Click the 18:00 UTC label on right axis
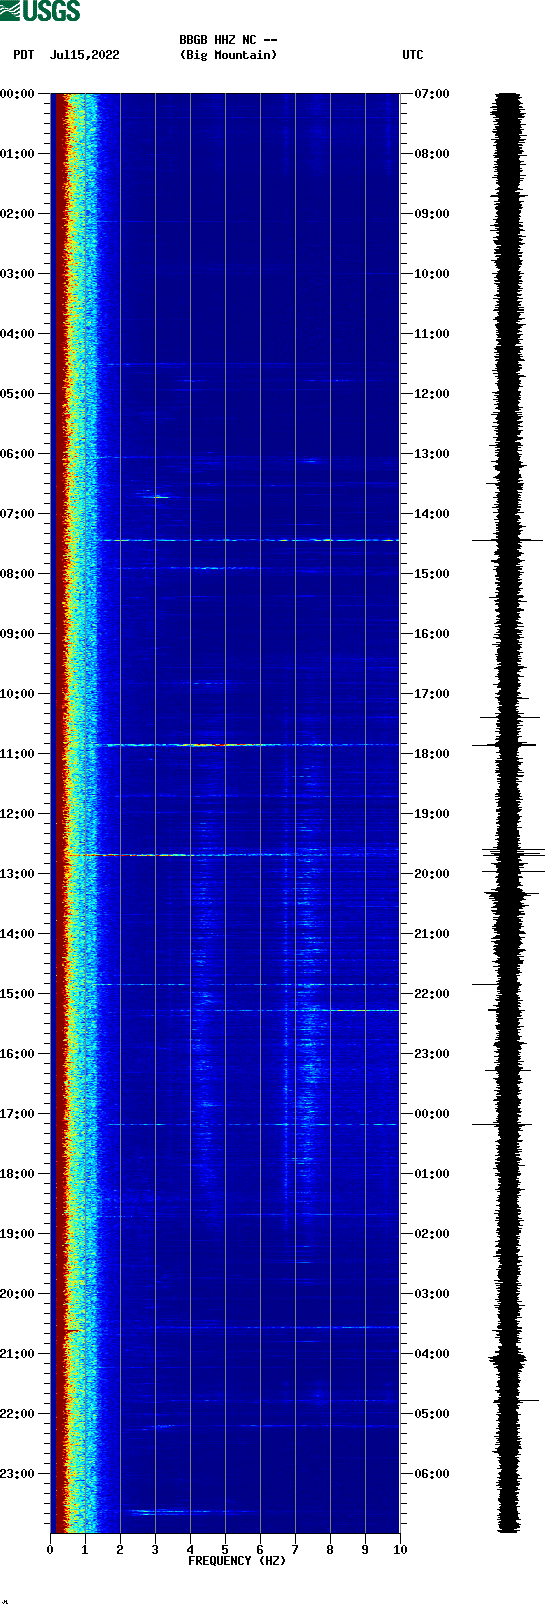552x1613 pixels. click(432, 754)
